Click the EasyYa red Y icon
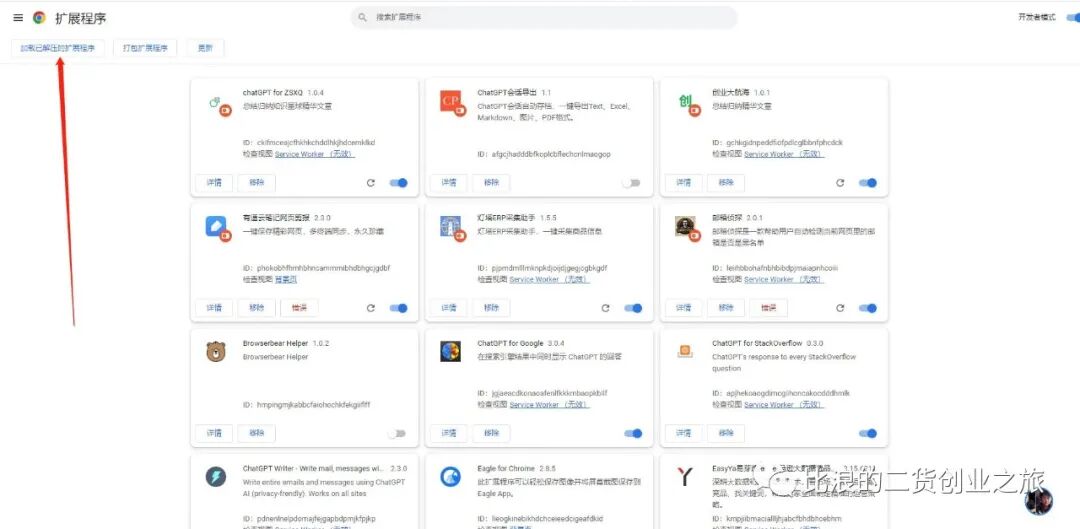Screen dimensions: 1080x529 [685, 477]
